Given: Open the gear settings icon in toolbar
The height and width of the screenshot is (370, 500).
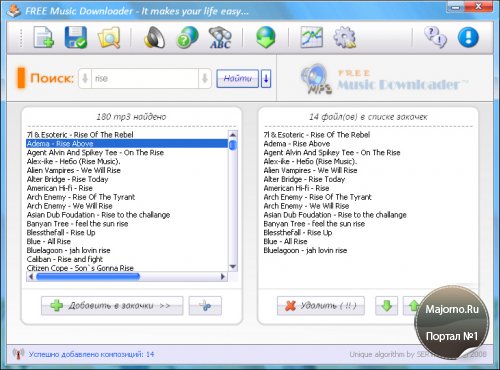Looking at the screenshot, I should [x=344, y=37].
